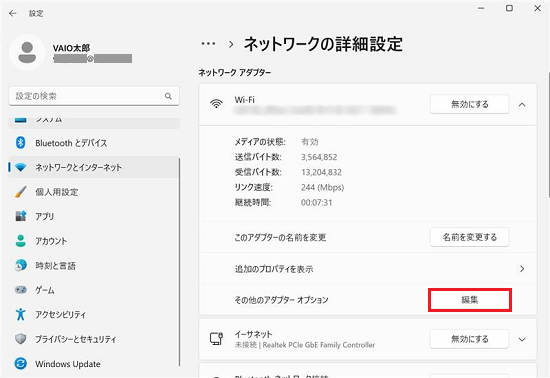Click the アプリ icon in sidebar

[21, 216]
